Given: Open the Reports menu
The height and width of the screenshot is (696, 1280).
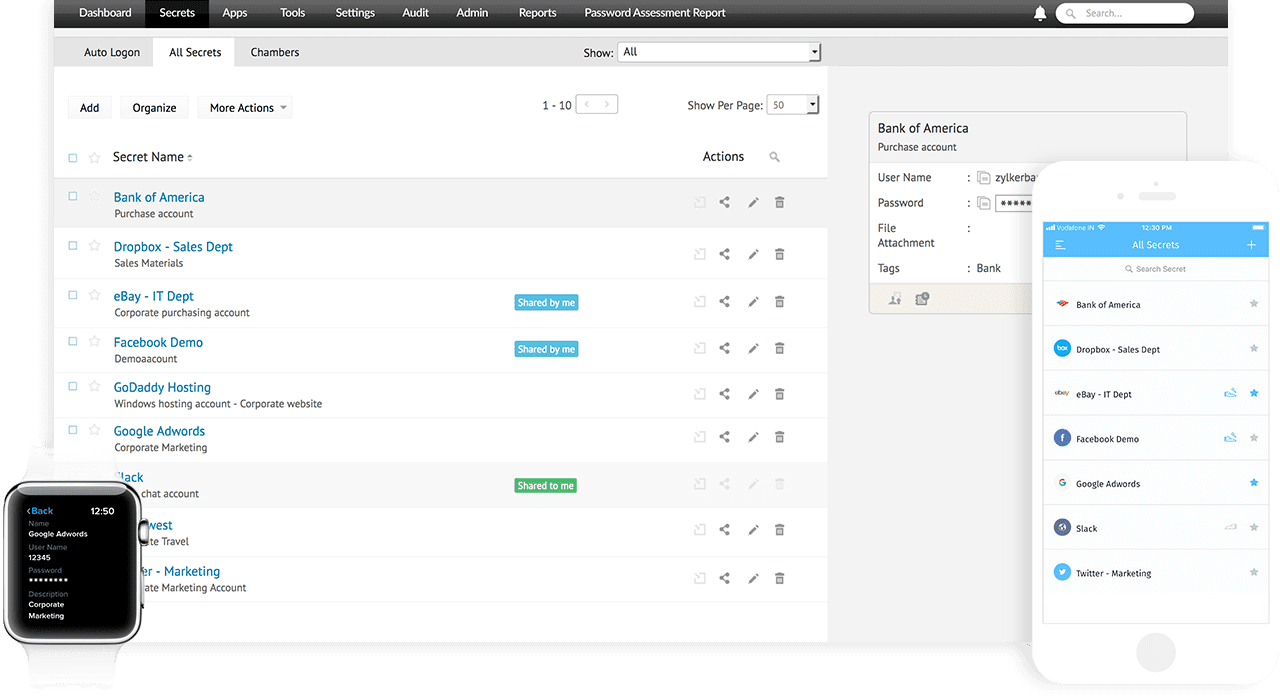Looking at the screenshot, I should (537, 13).
